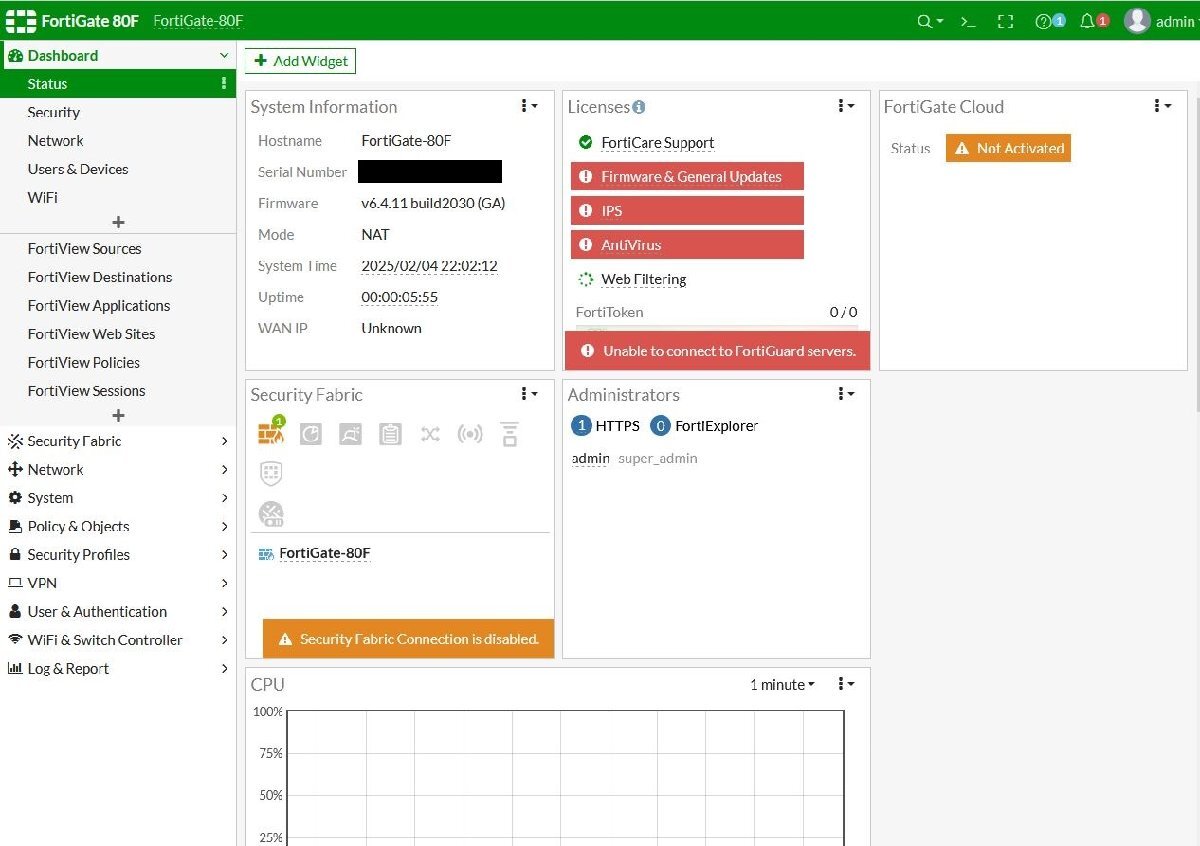This screenshot has width=1200, height=846.
Task: Open the notifications bell
Action: [x=1094, y=21]
